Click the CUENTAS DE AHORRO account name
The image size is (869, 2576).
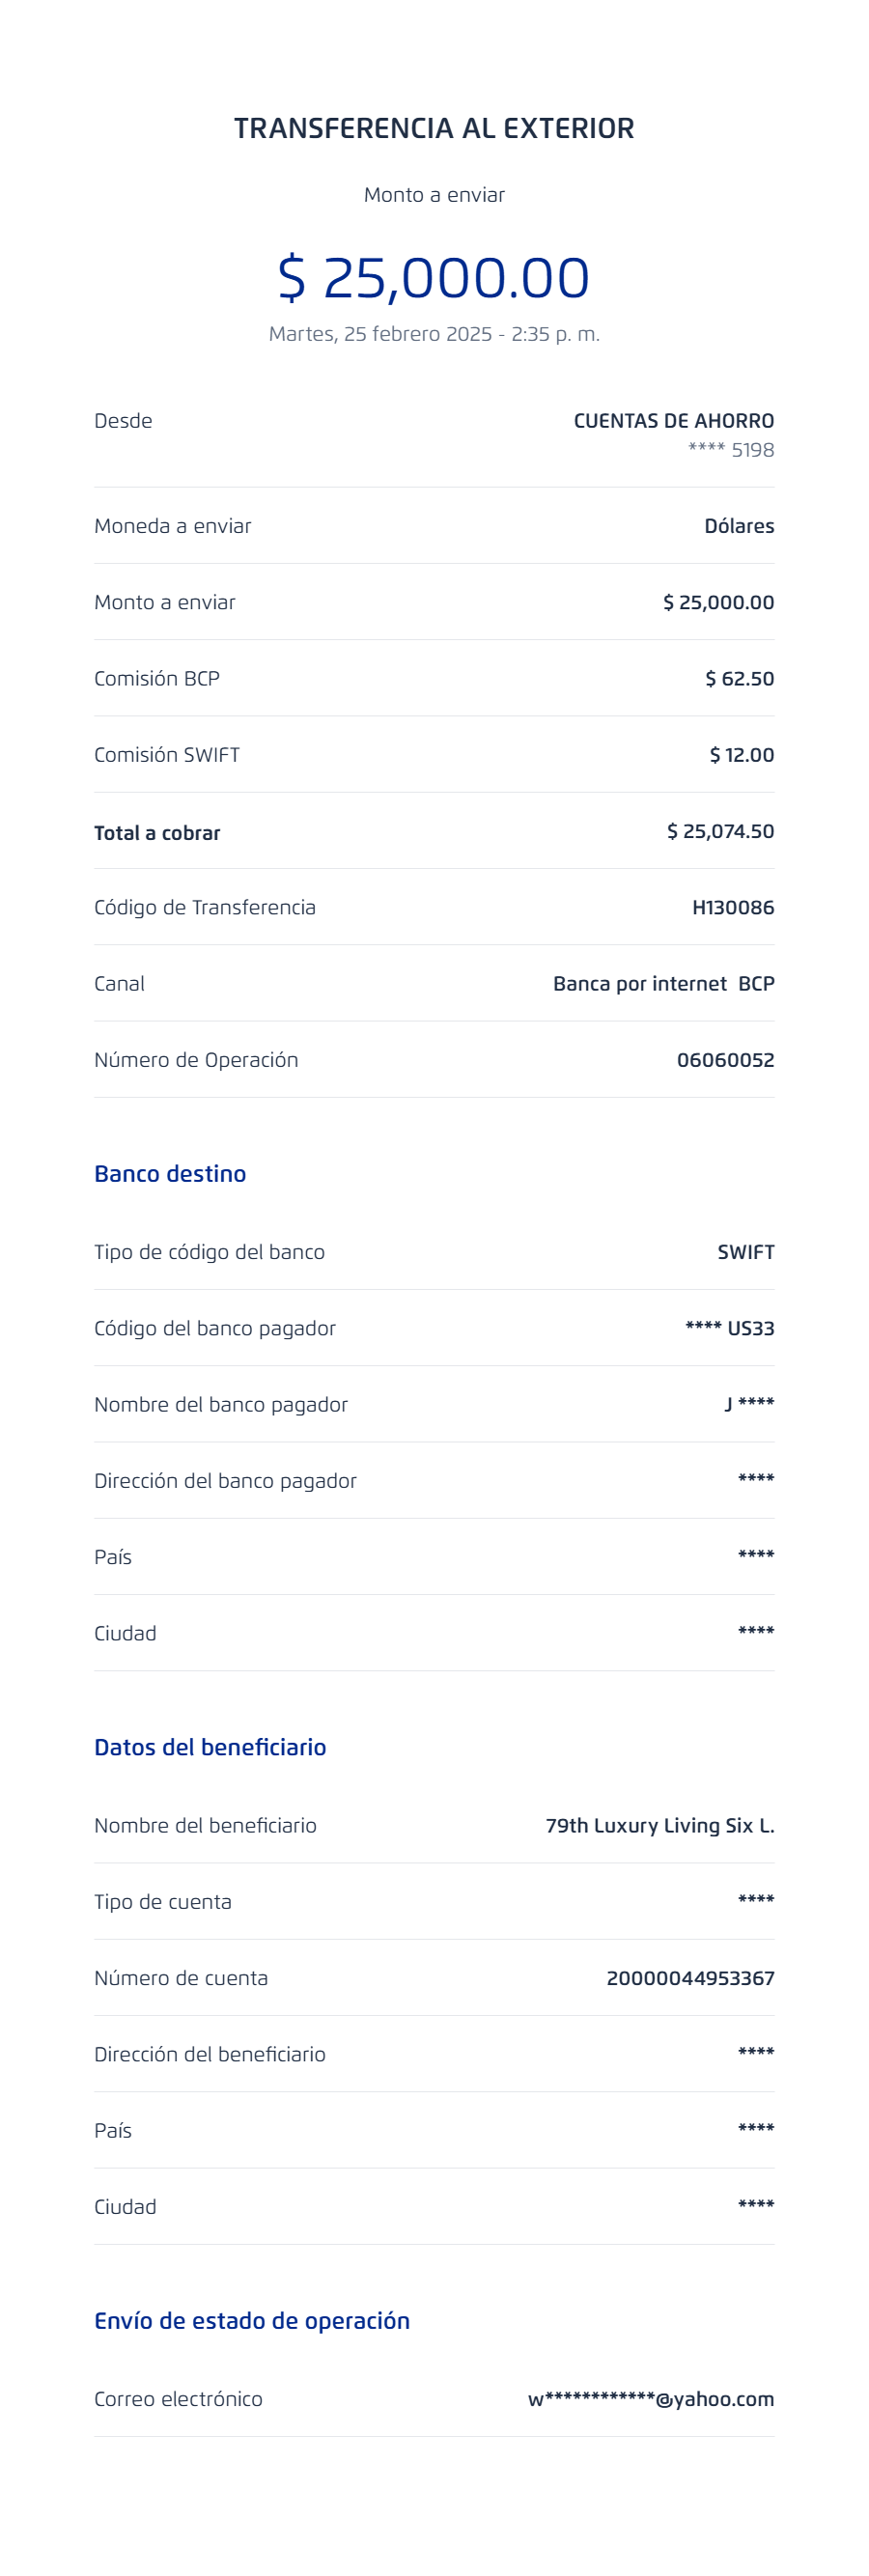(673, 421)
